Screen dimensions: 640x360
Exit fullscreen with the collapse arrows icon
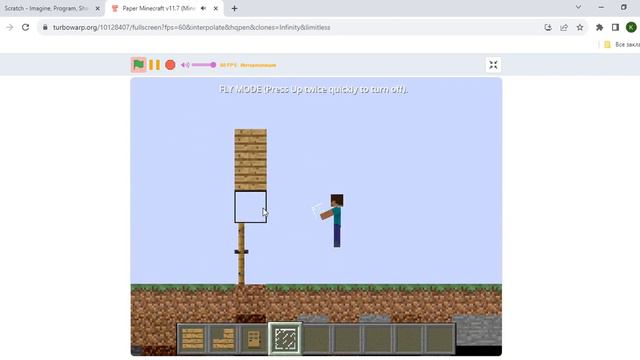[493, 65]
